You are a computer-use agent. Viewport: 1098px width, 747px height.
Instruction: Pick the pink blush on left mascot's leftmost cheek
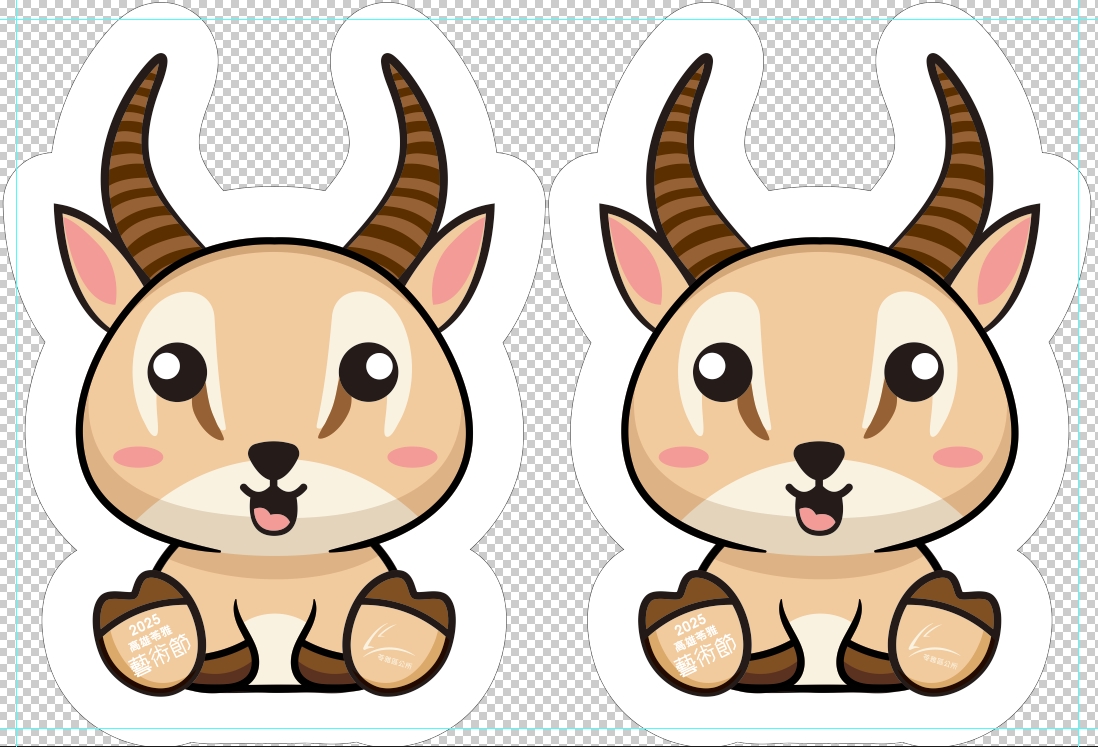point(138,457)
